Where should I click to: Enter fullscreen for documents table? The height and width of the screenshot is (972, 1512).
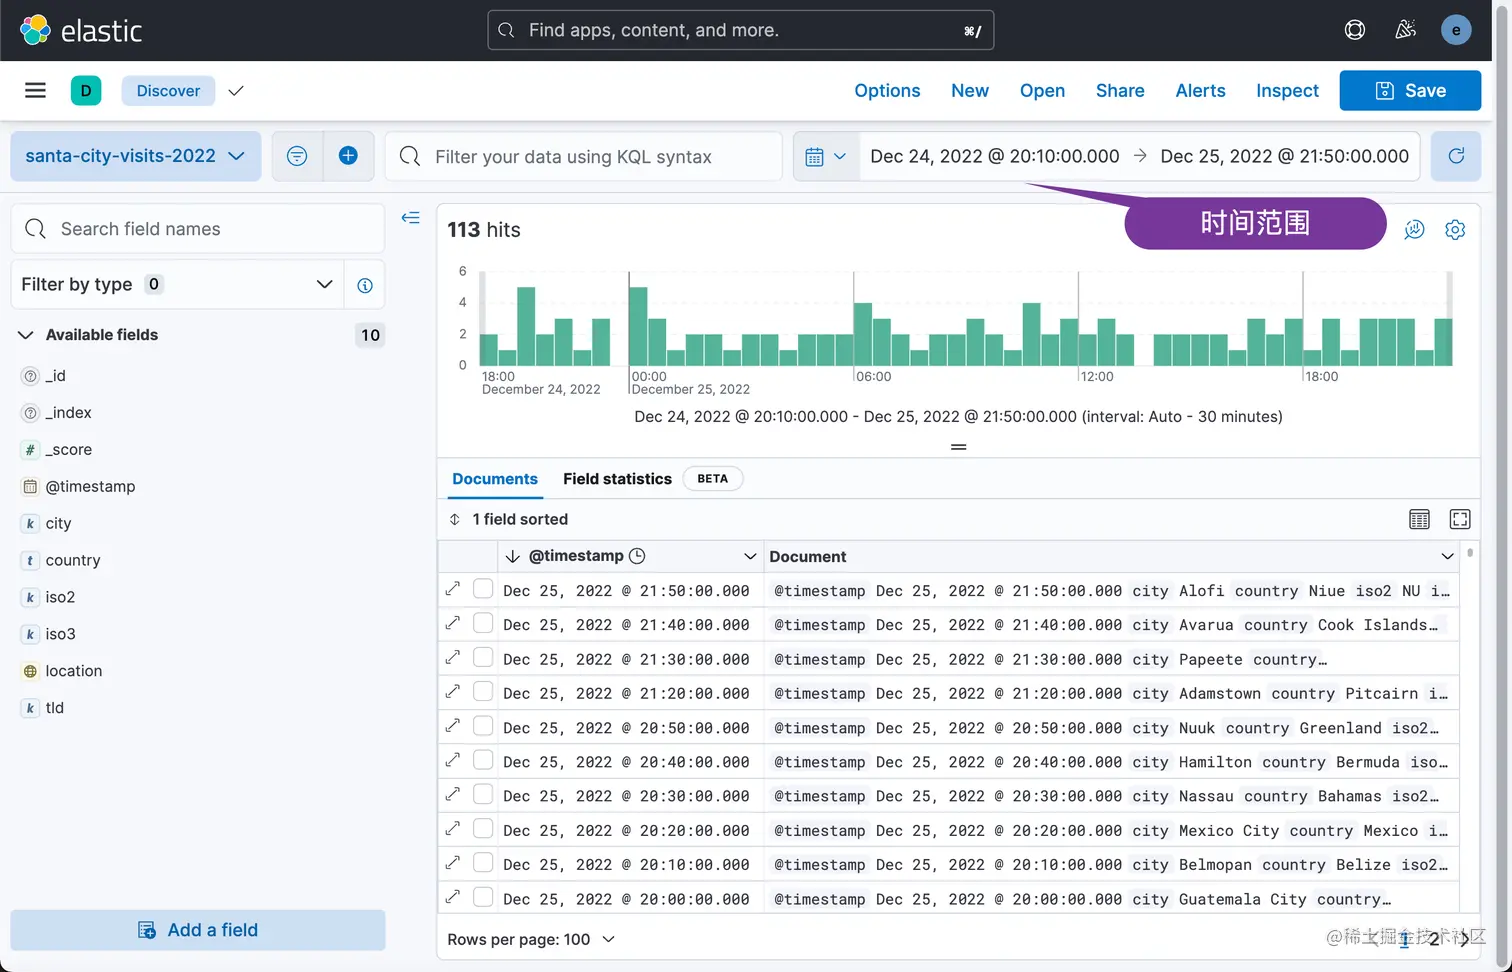tap(1460, 519)
